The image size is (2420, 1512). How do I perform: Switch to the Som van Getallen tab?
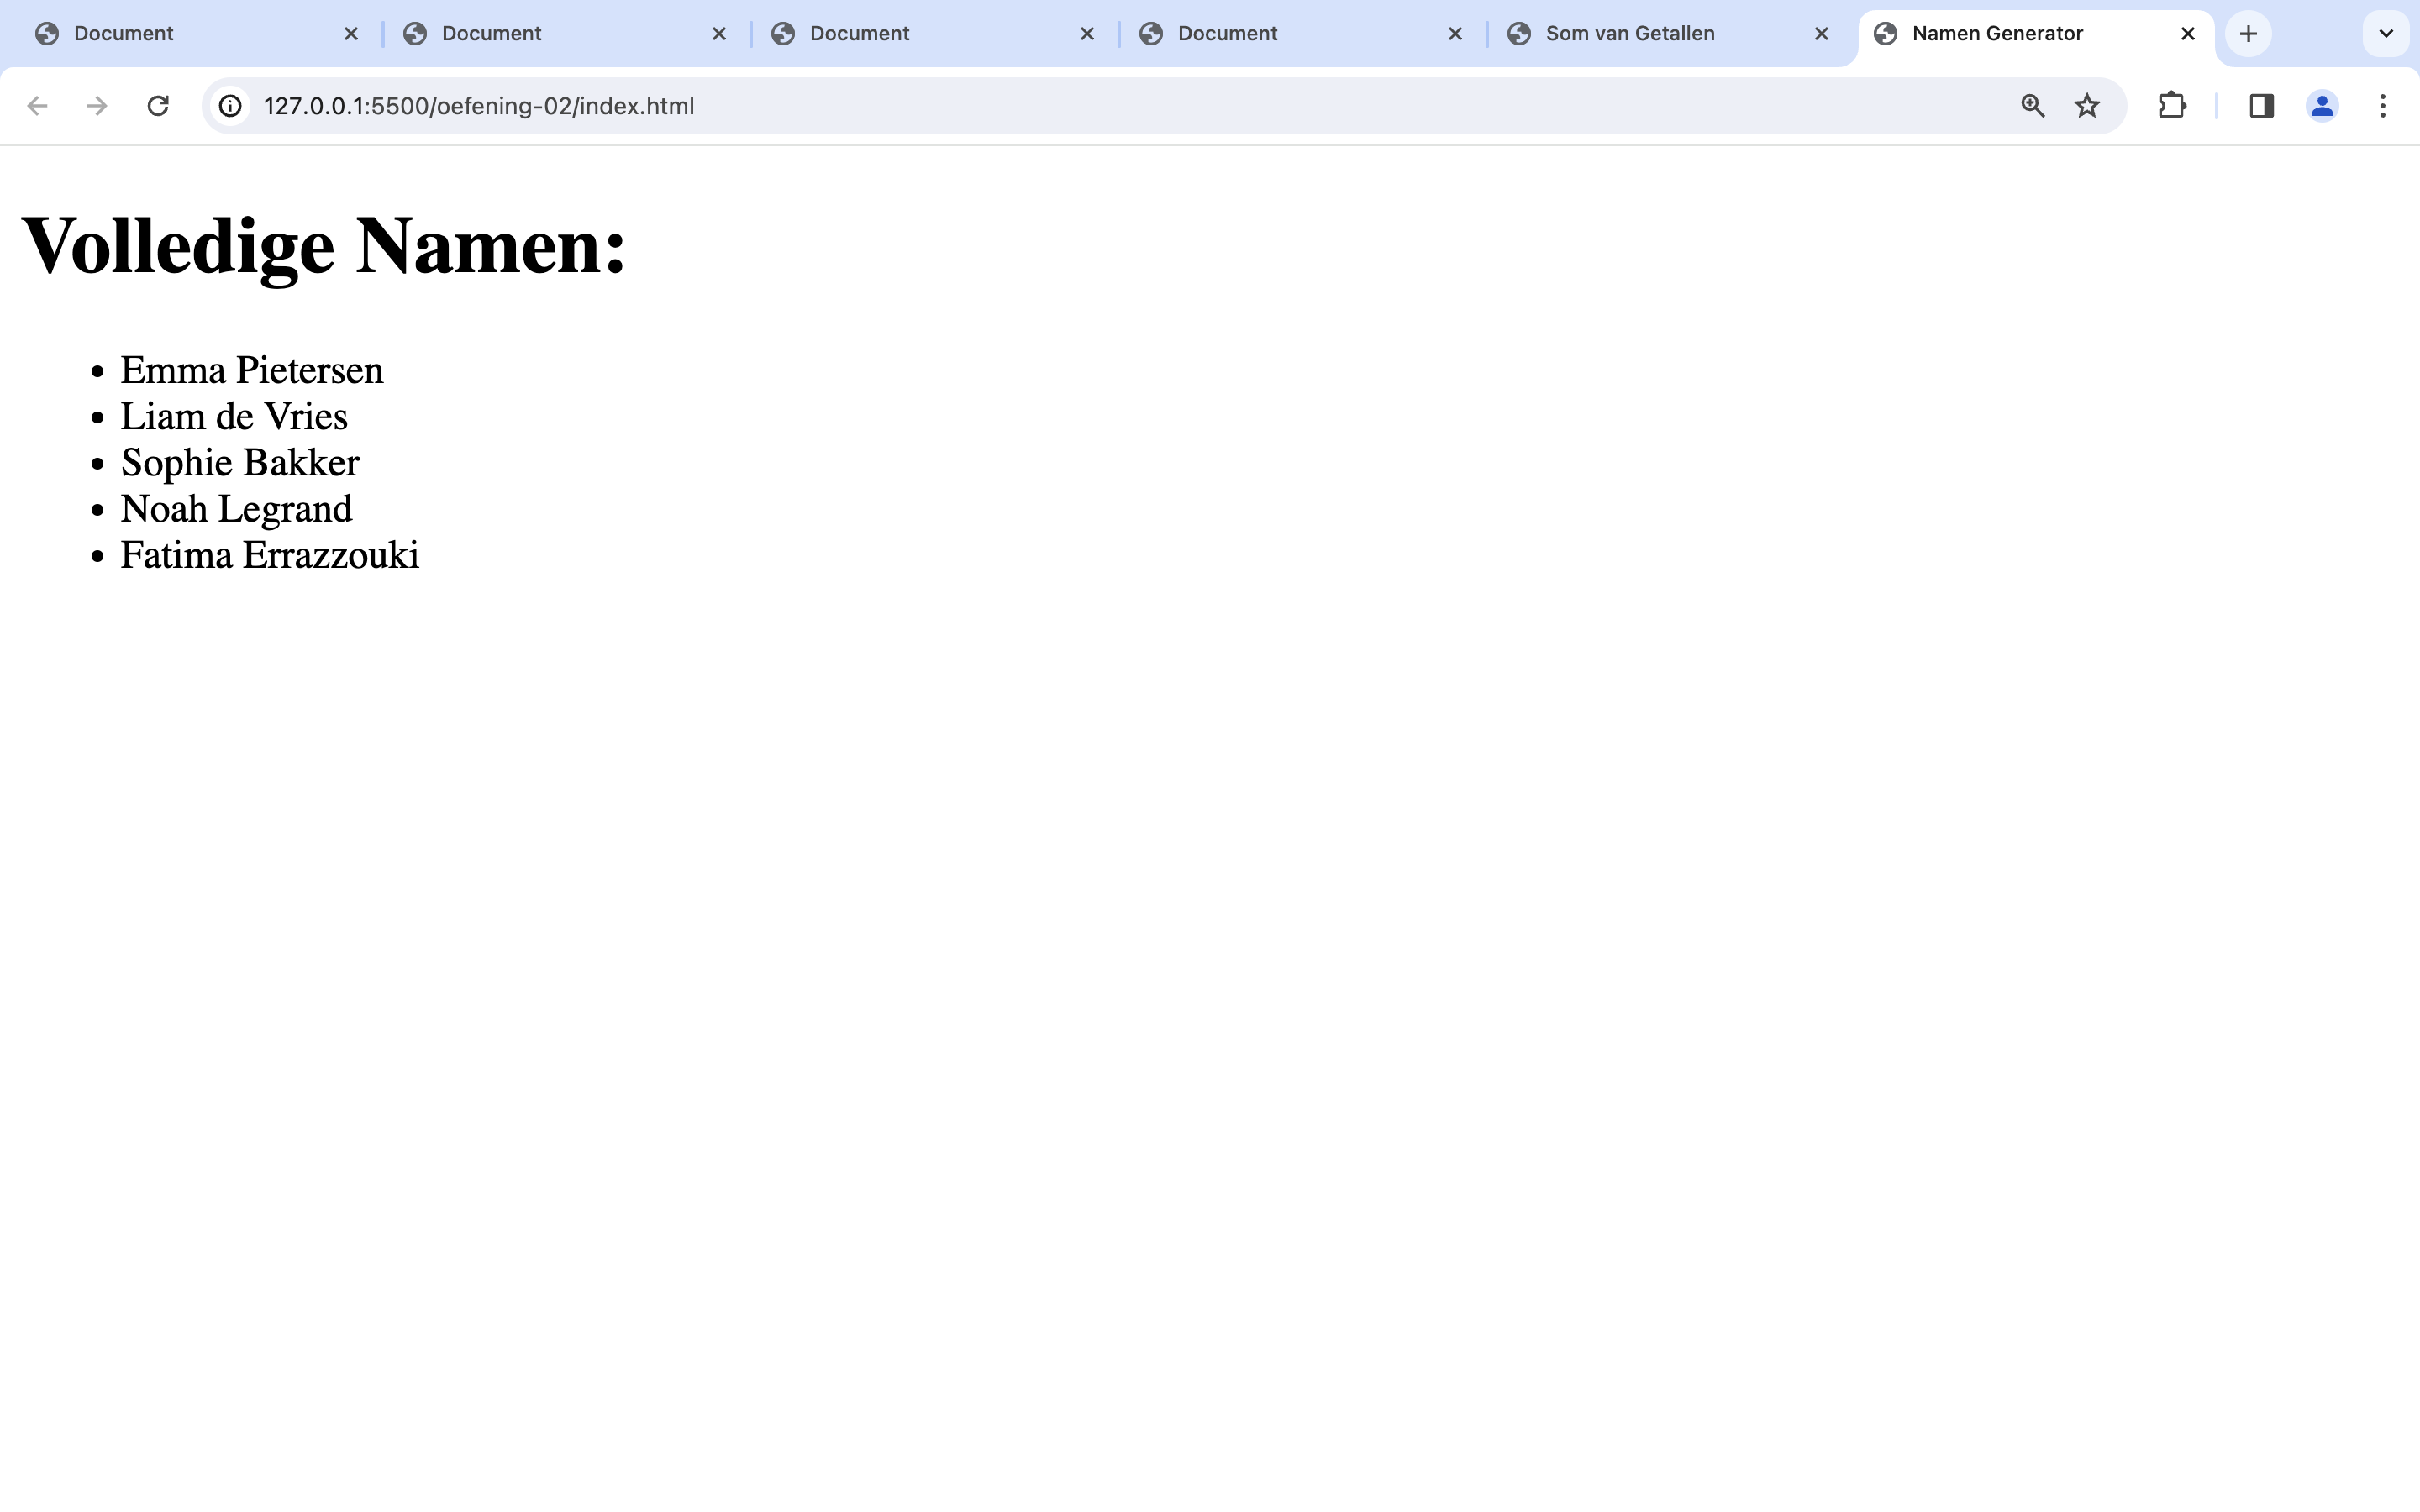point(1668,34)
